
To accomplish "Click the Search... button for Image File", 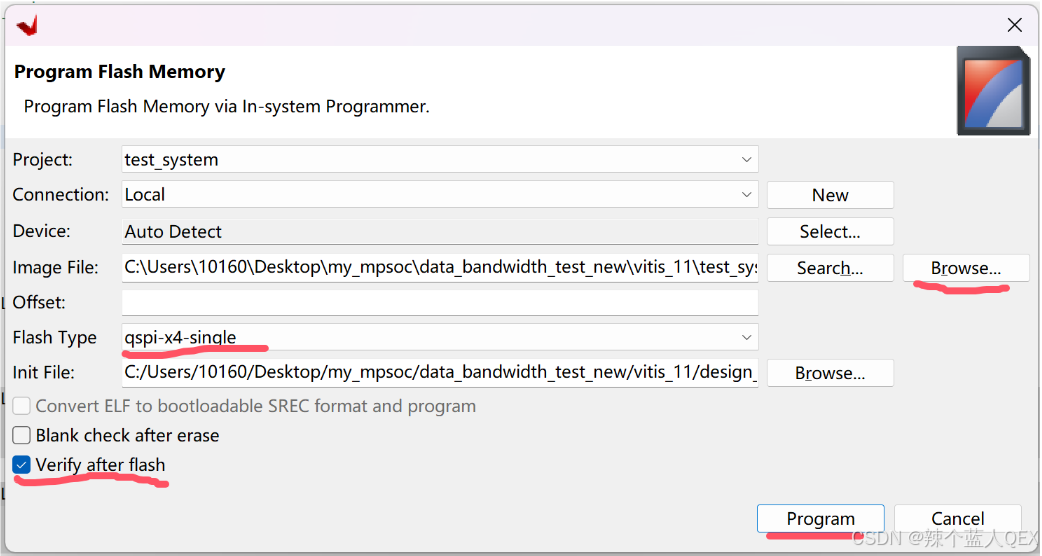I will [830, 268].
